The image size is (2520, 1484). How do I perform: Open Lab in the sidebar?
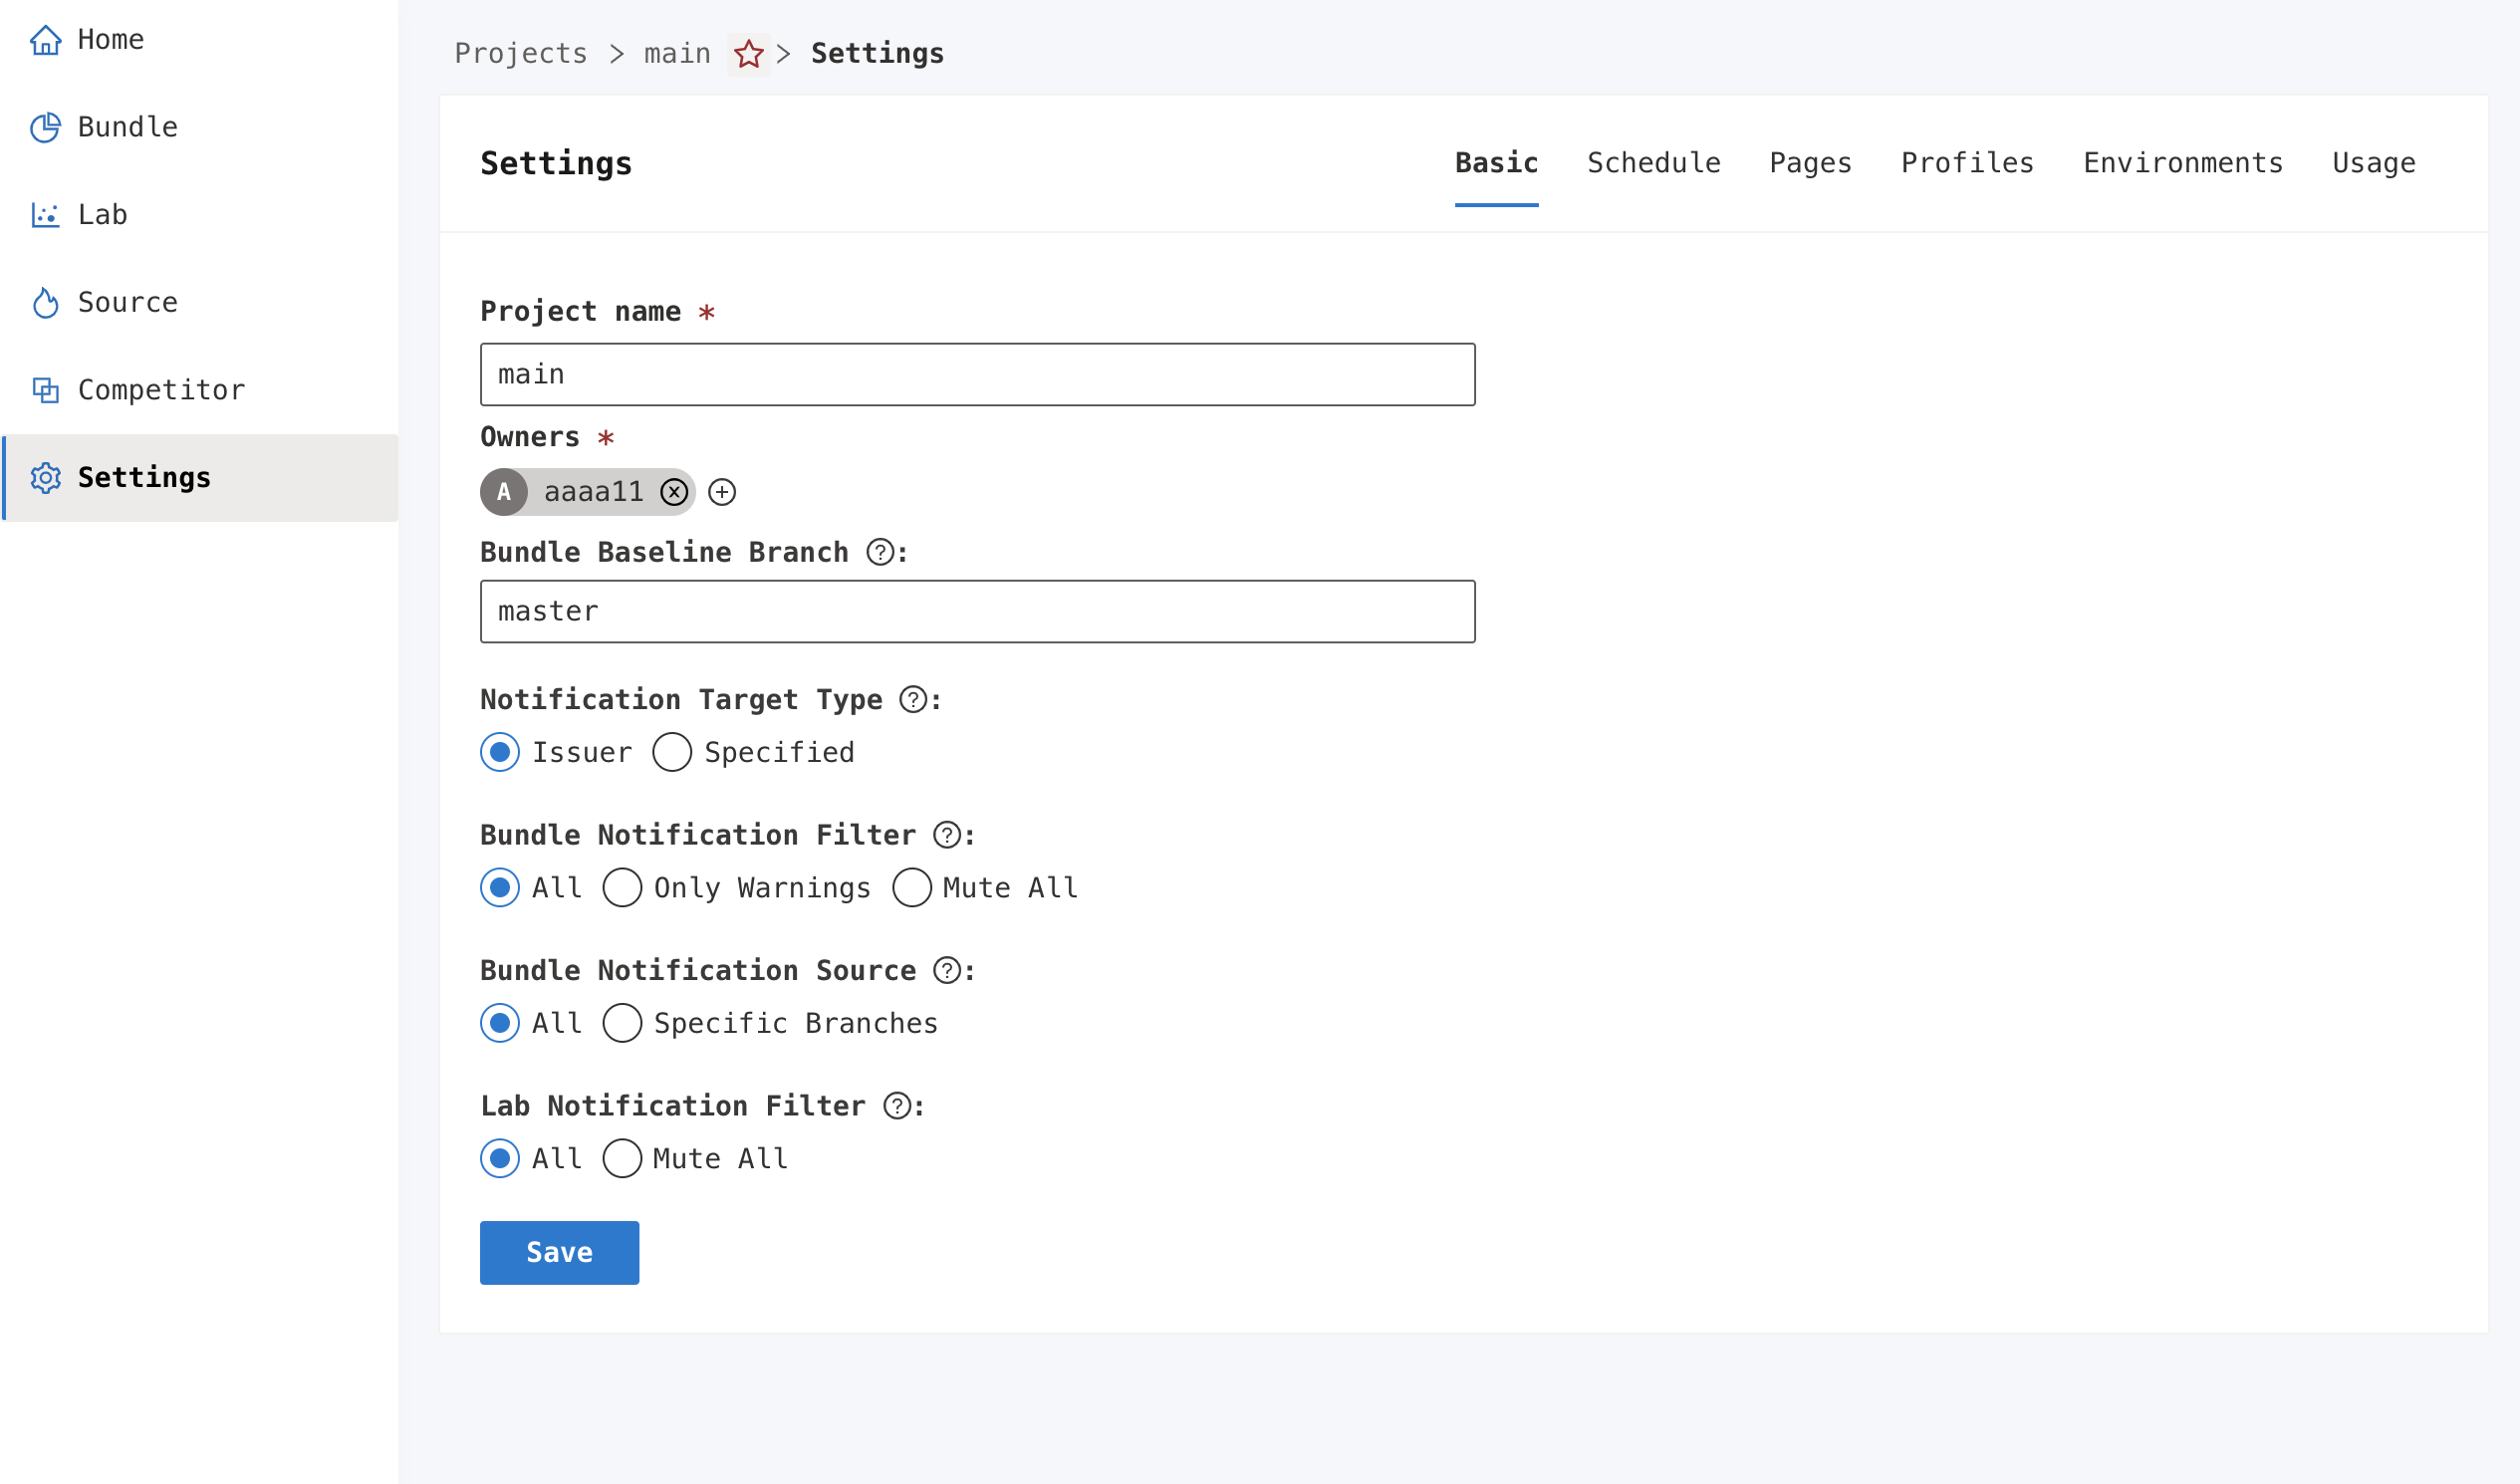click(x=200, y=215)
